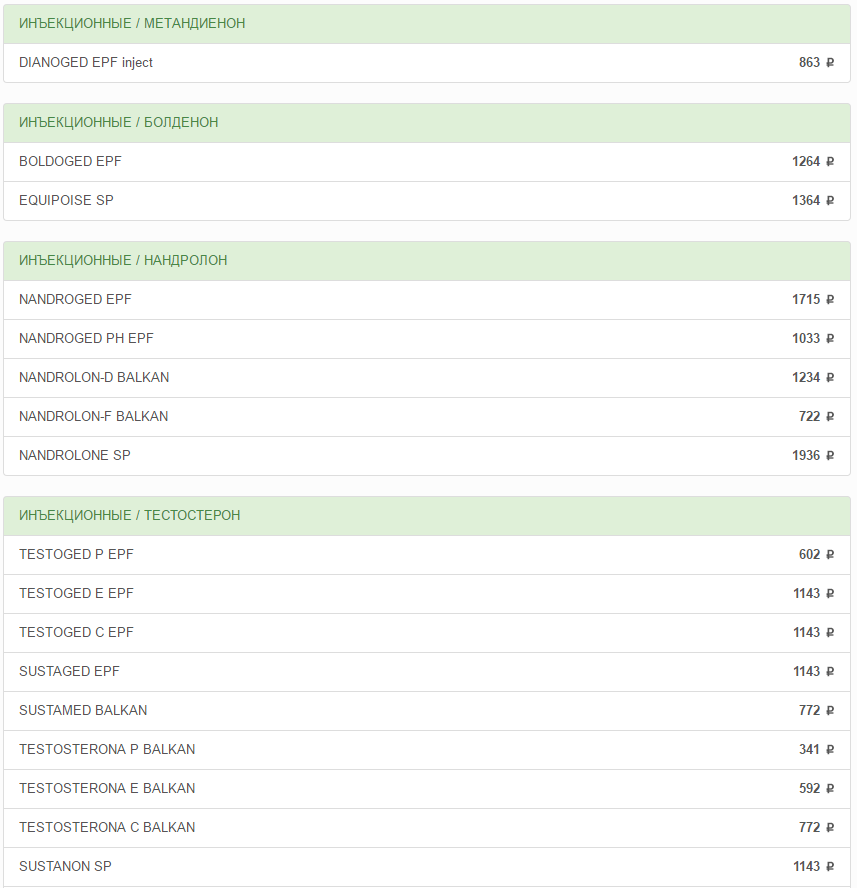Viewport: 857px width, 888px height.
Task: Click the ИНЪЕКЦИОННЫЕ / ТЕСТОСТЕРОН category header
Action: point(130,516)
